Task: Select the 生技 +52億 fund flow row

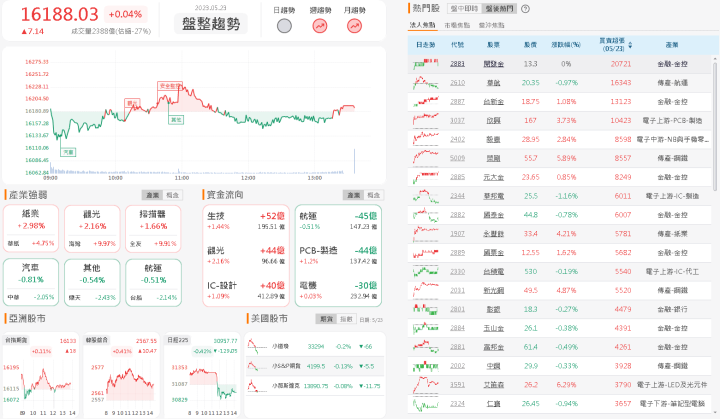Action: (246, 221)
